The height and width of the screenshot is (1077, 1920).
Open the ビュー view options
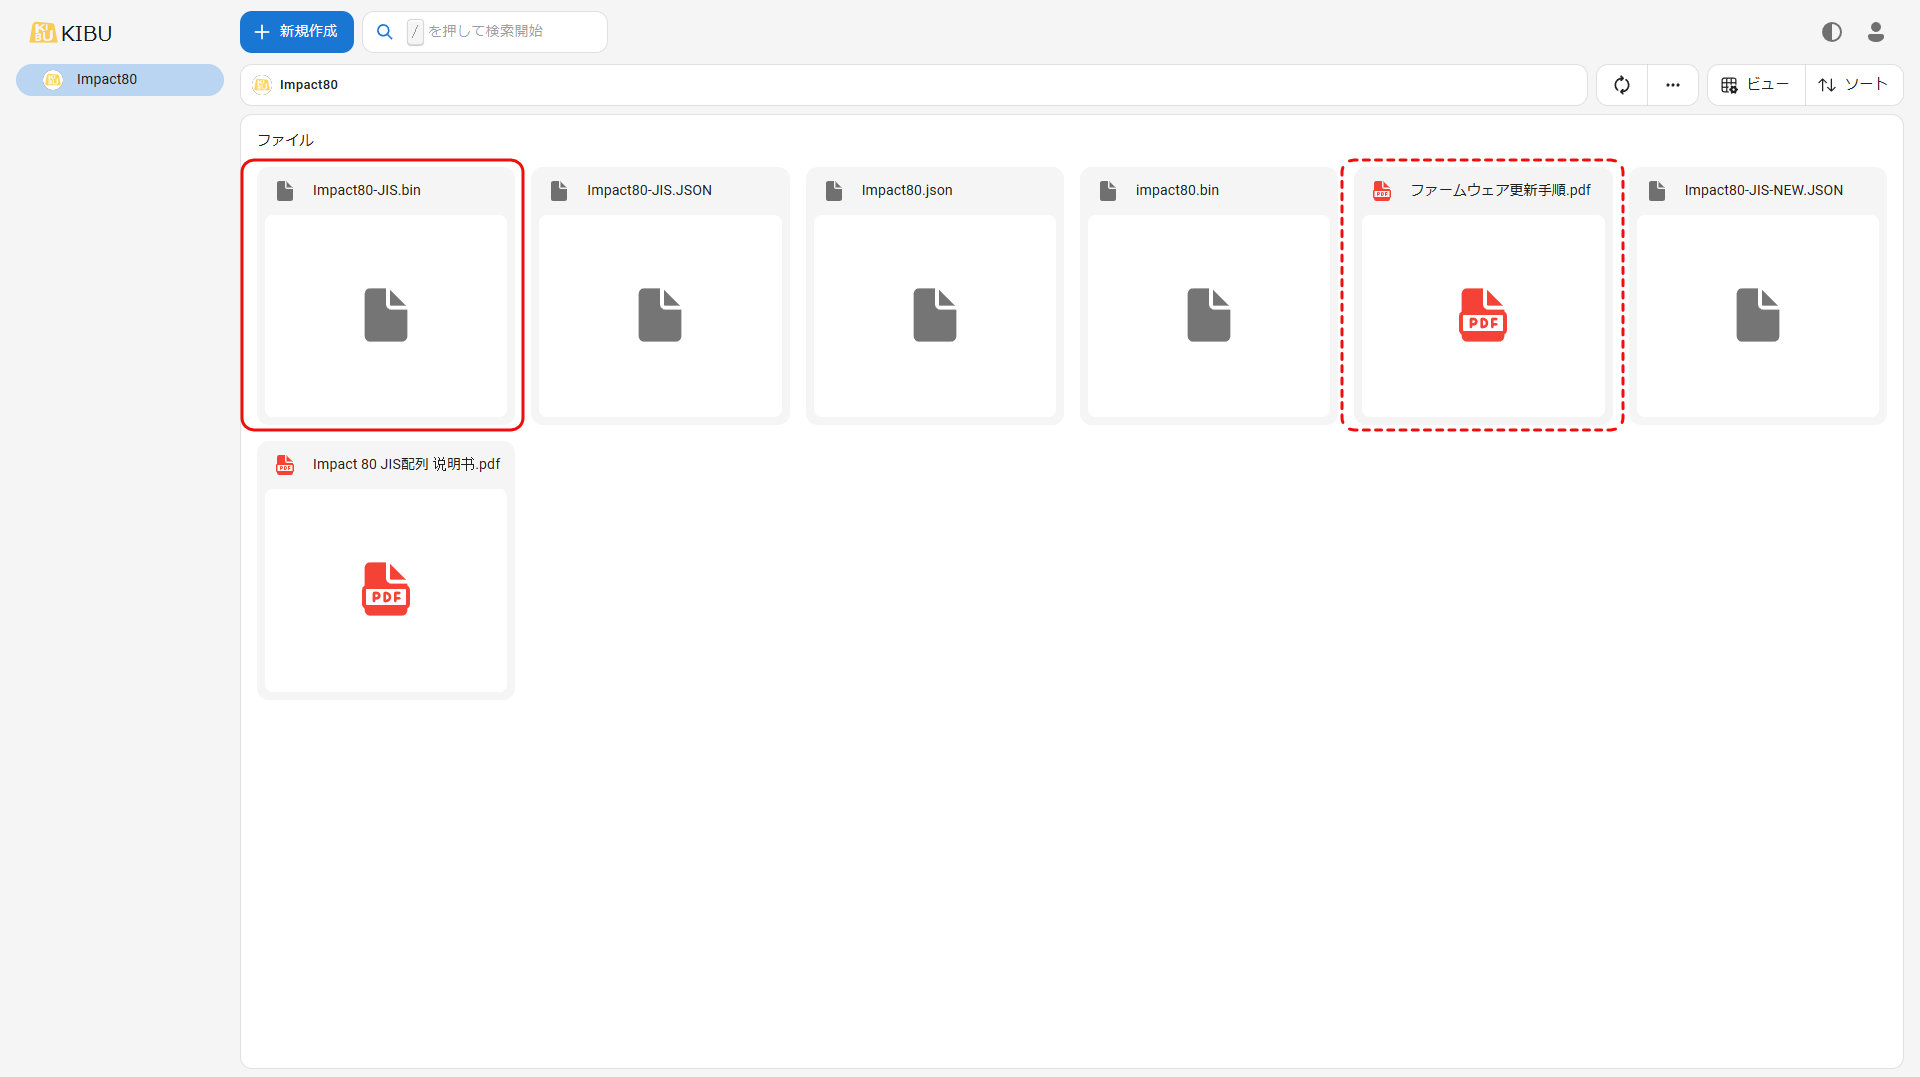[1755, 85]
